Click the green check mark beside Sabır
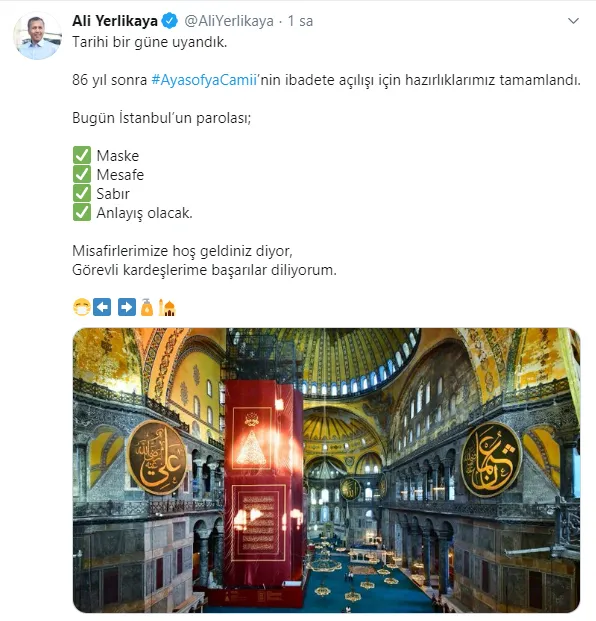This screenshot has height=621, width=596. pos(82,193)
